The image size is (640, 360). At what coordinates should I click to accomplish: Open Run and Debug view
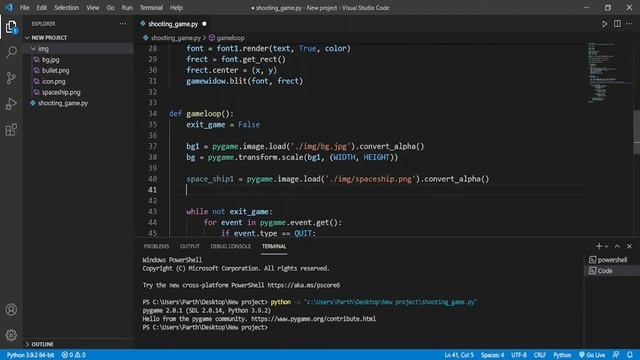(x=11, y=104)
